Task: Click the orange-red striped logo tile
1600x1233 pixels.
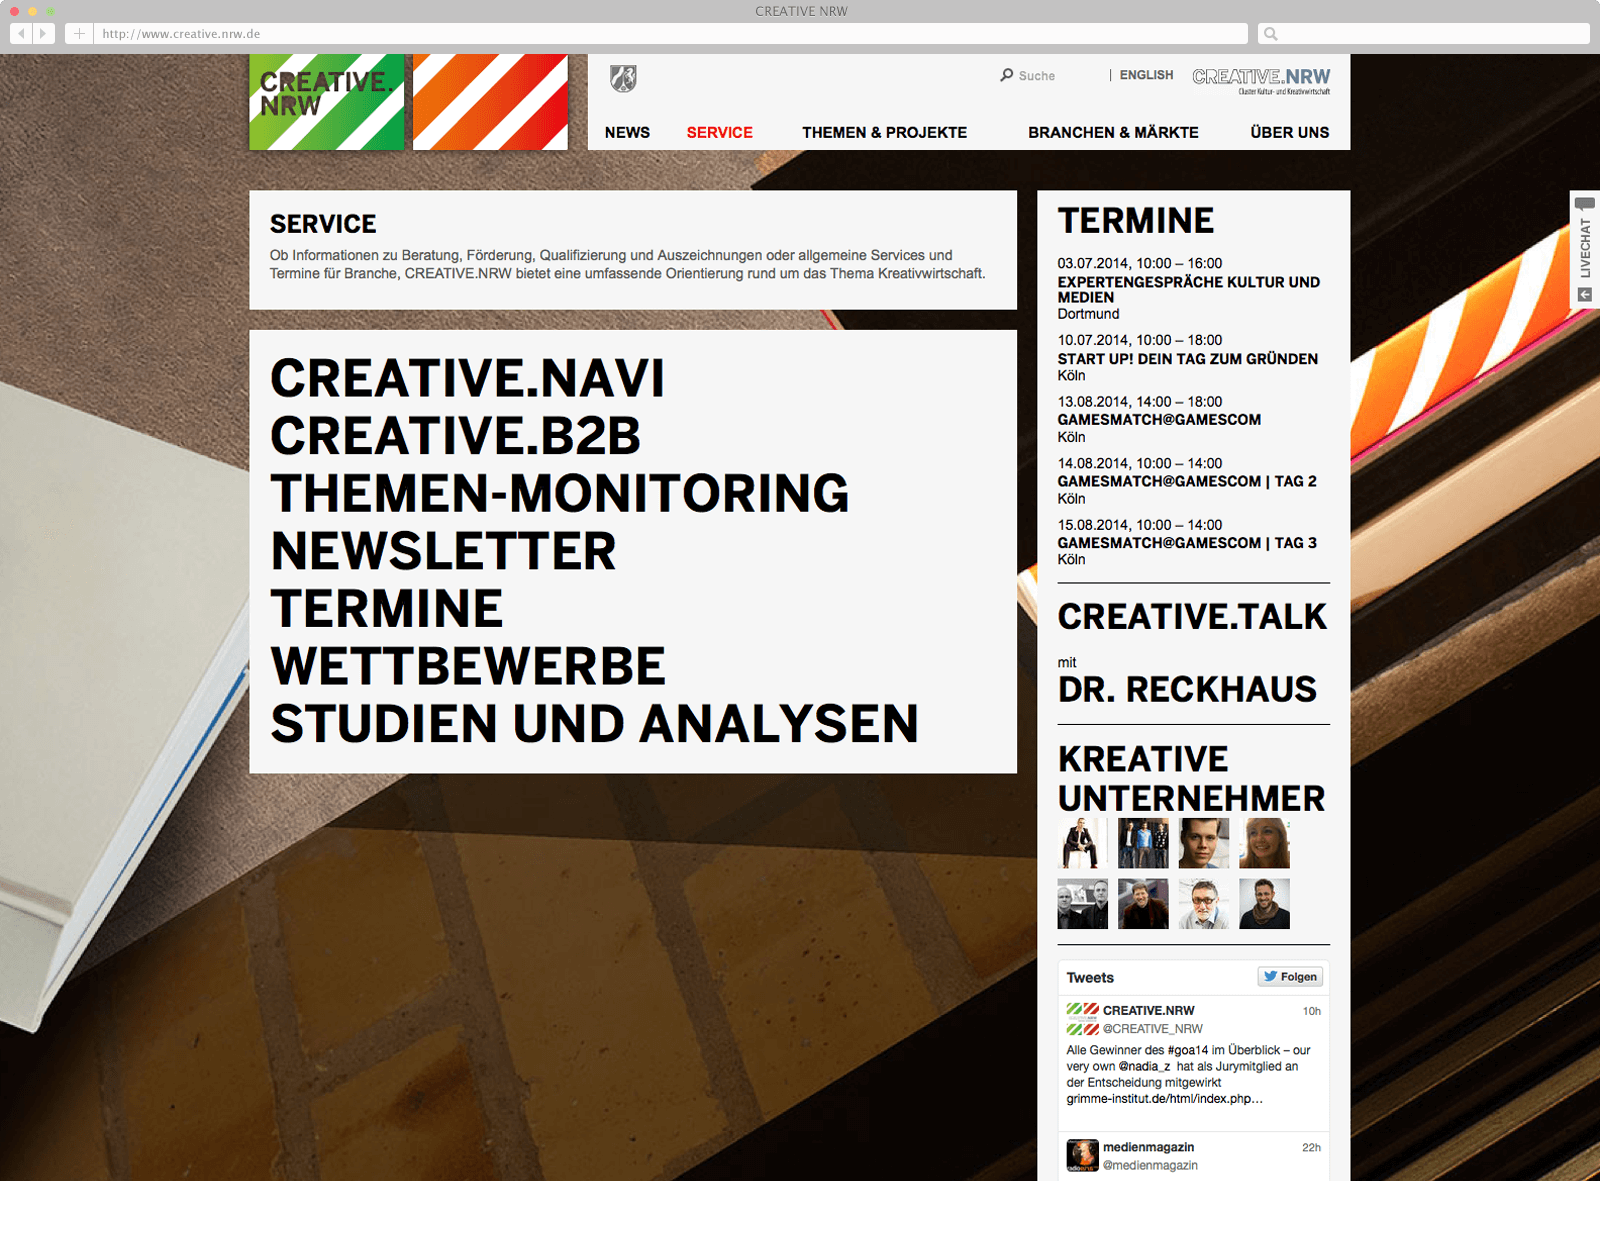Action: (x=490, y=102)
